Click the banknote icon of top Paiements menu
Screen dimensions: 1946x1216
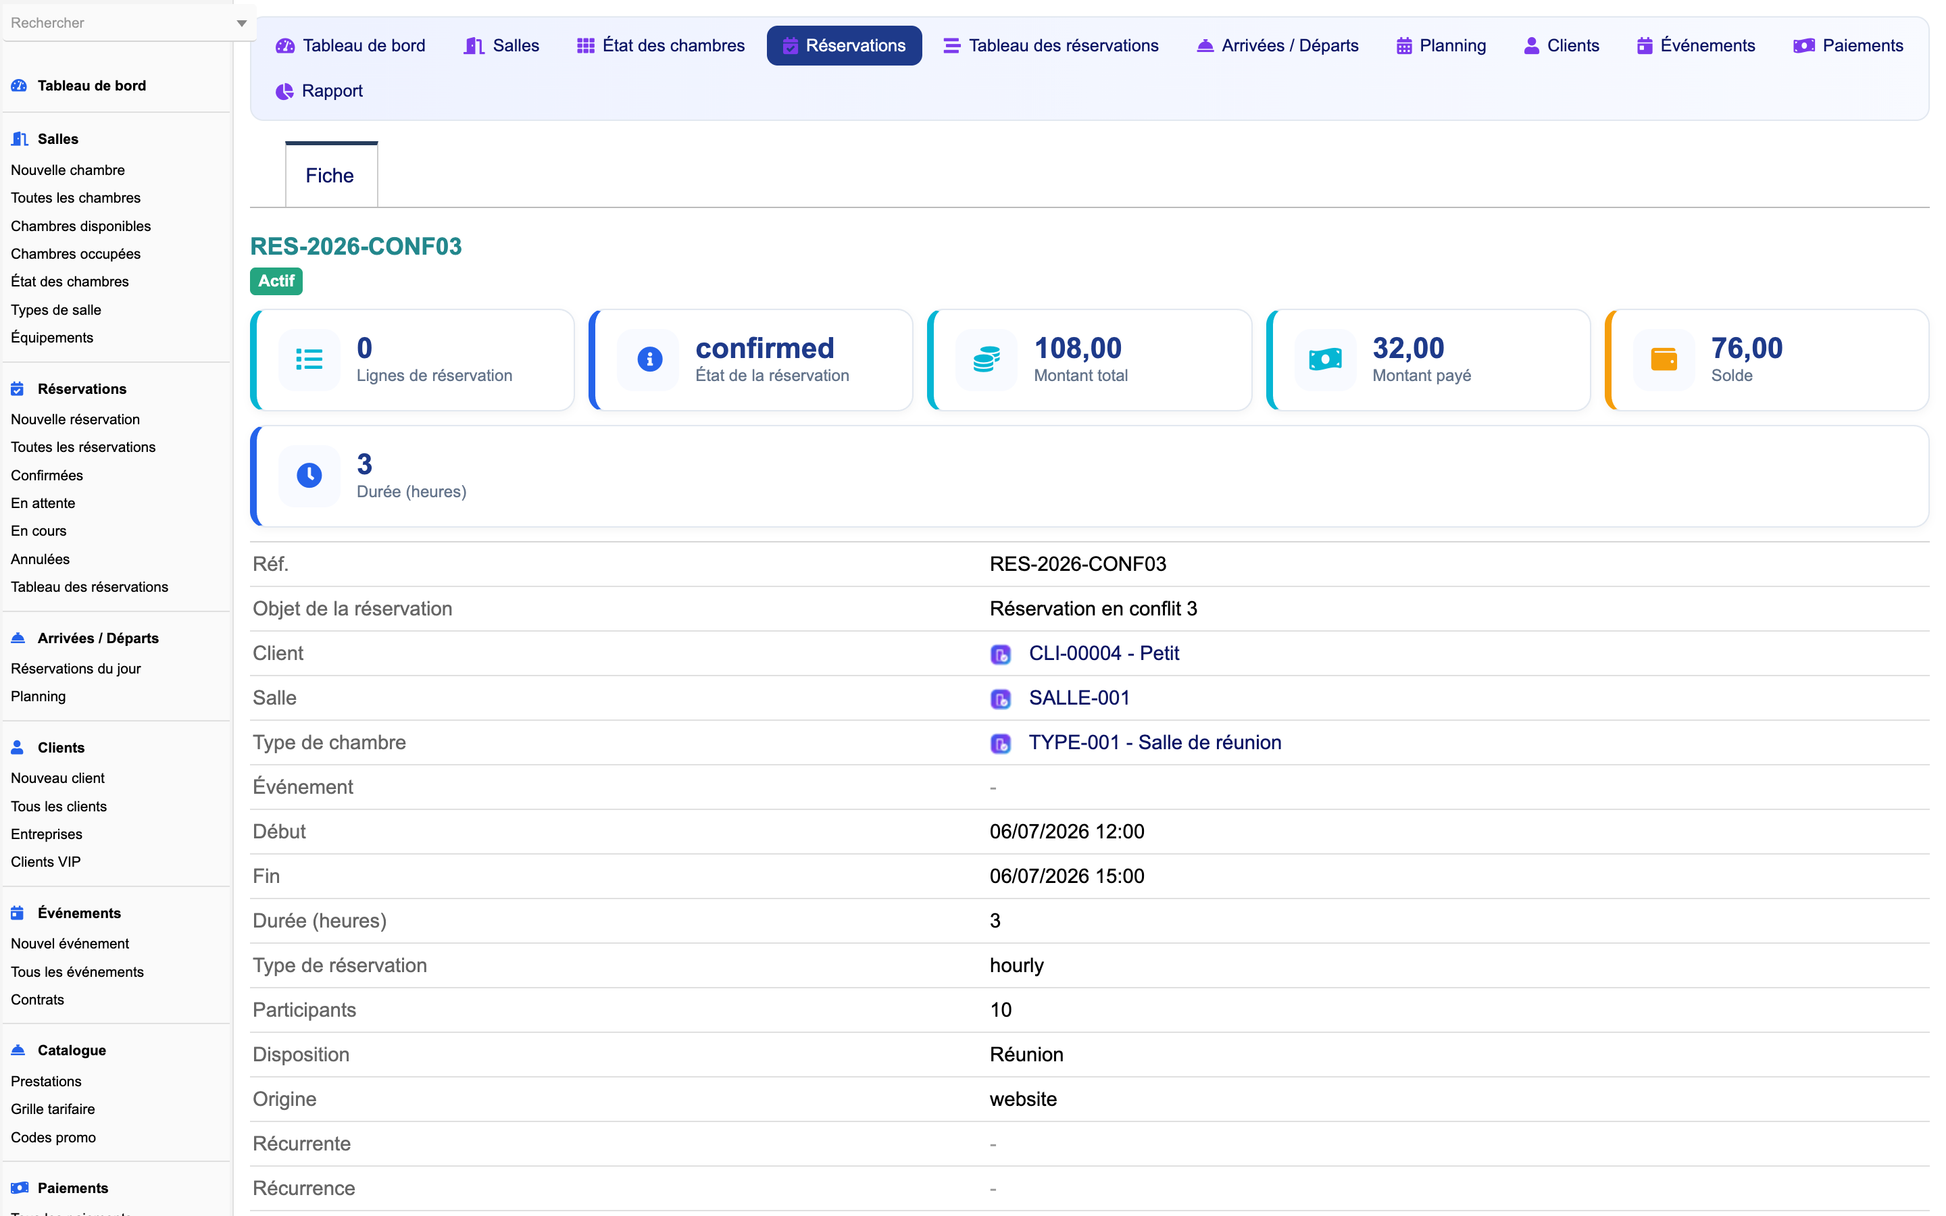[x=1804, y=46]
